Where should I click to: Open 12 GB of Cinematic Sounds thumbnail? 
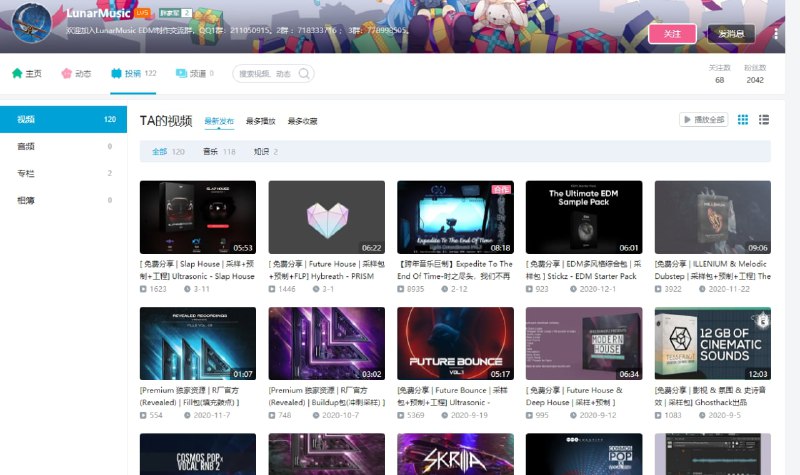713,343
